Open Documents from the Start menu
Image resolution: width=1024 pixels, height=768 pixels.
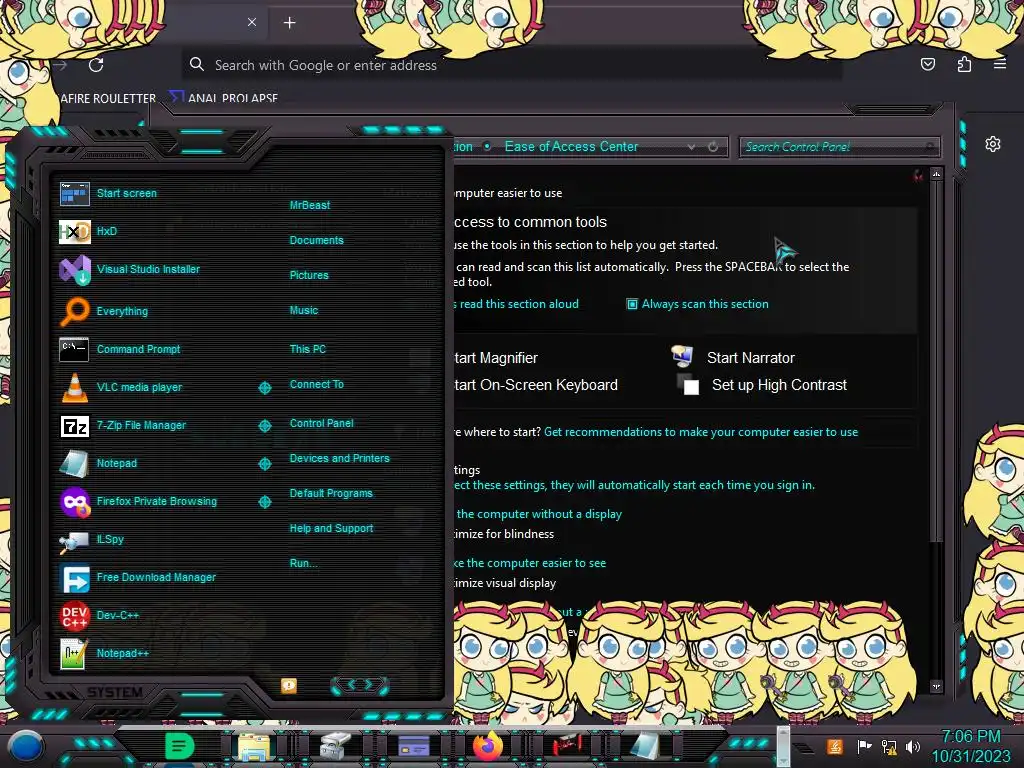coord(316,240)
